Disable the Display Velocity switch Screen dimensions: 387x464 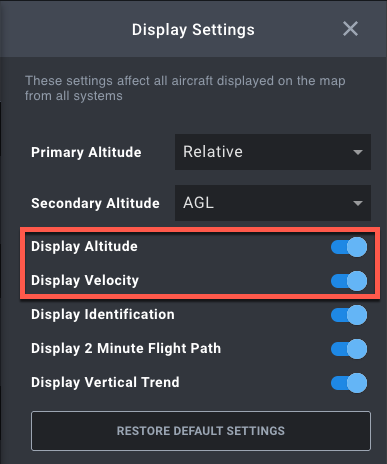[349, 281]
